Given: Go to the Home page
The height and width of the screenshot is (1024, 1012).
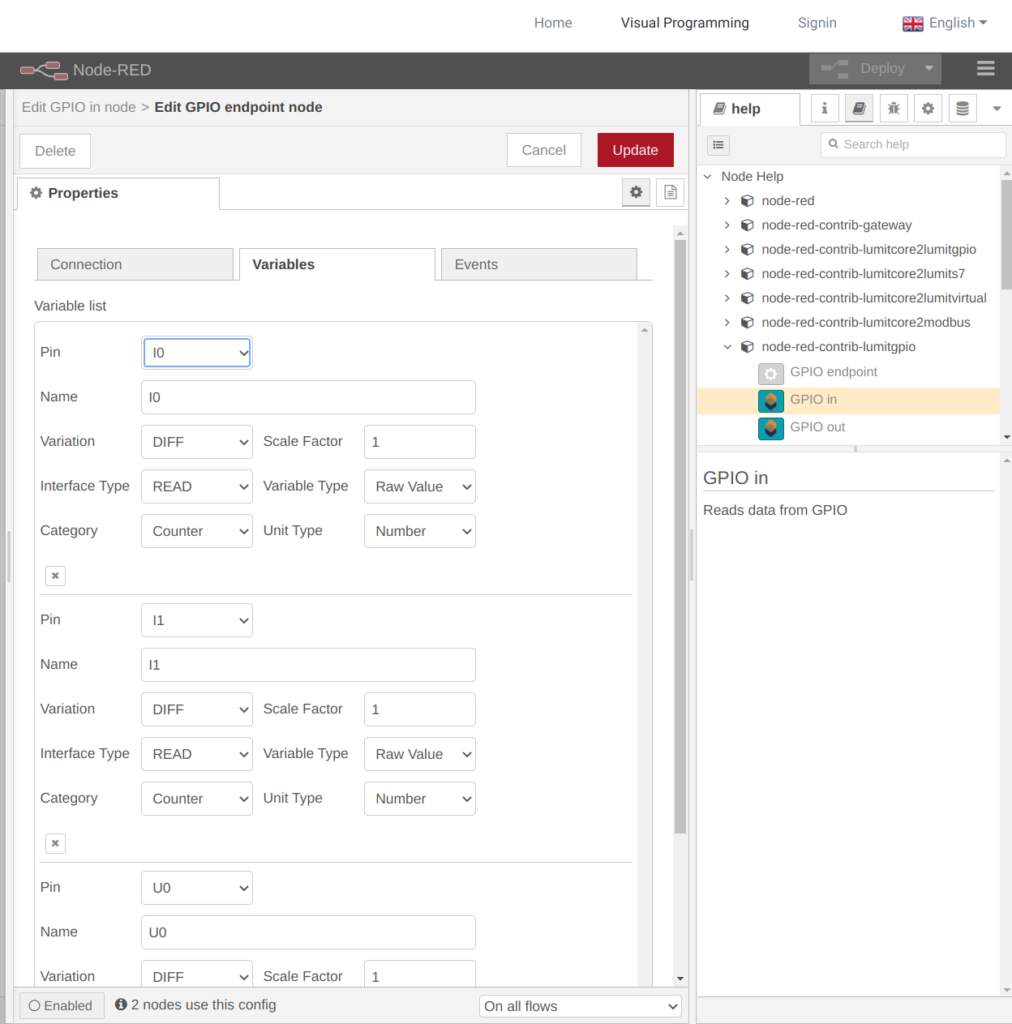Looking at the screenshot, I should [553, 23].
